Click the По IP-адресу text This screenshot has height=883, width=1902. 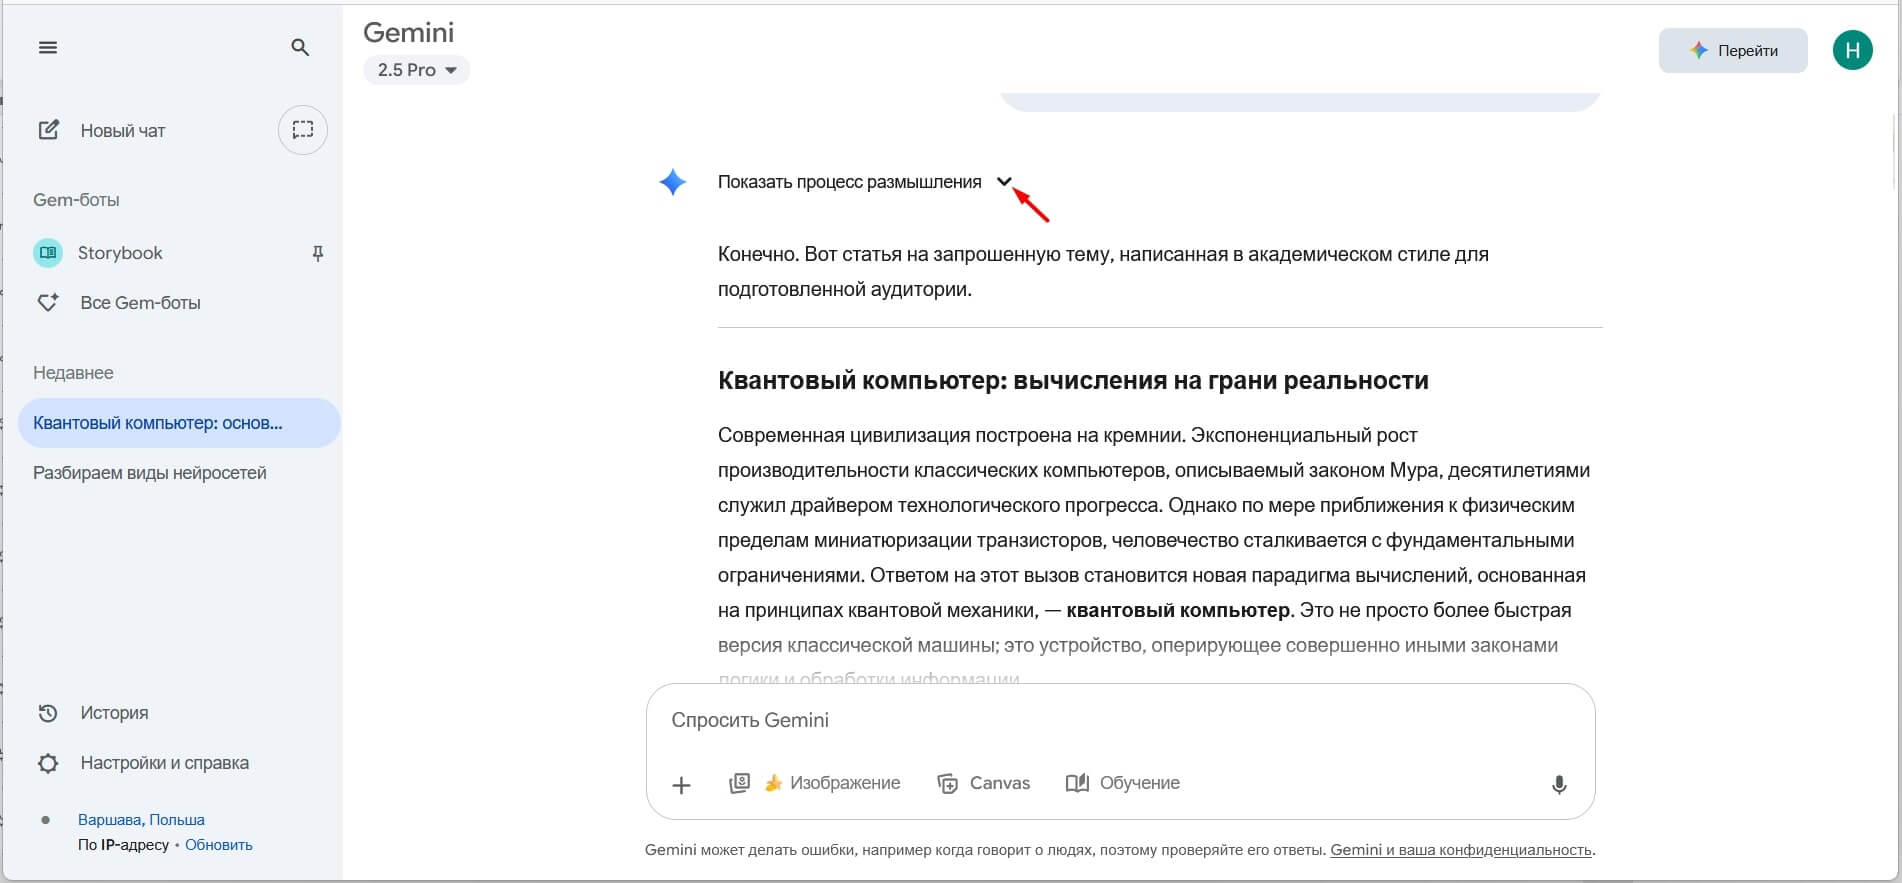click(123, 845)
